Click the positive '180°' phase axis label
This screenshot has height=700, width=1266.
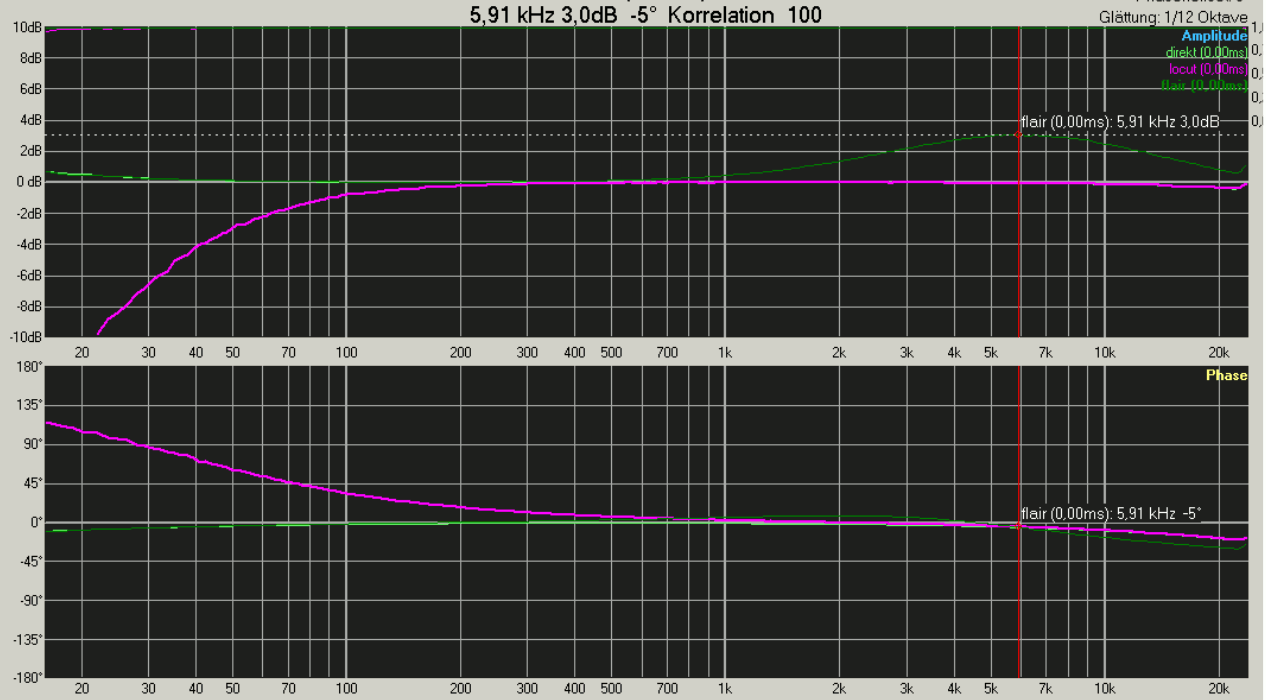[x=30, y=367]
